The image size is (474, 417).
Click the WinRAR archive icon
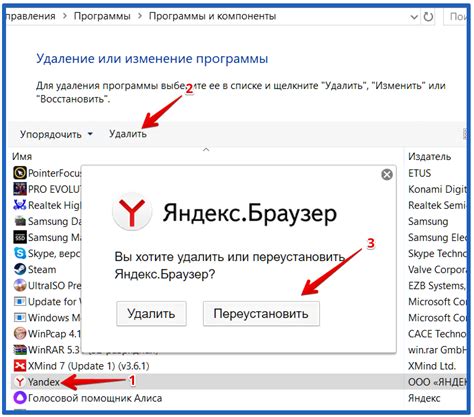tap(20, 349)
